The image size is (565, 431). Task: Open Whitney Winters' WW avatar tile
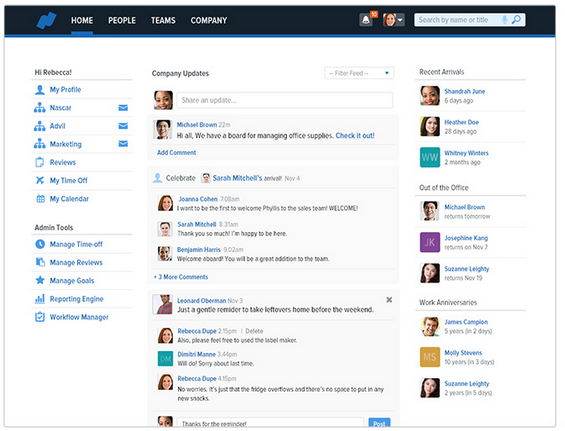430,157
